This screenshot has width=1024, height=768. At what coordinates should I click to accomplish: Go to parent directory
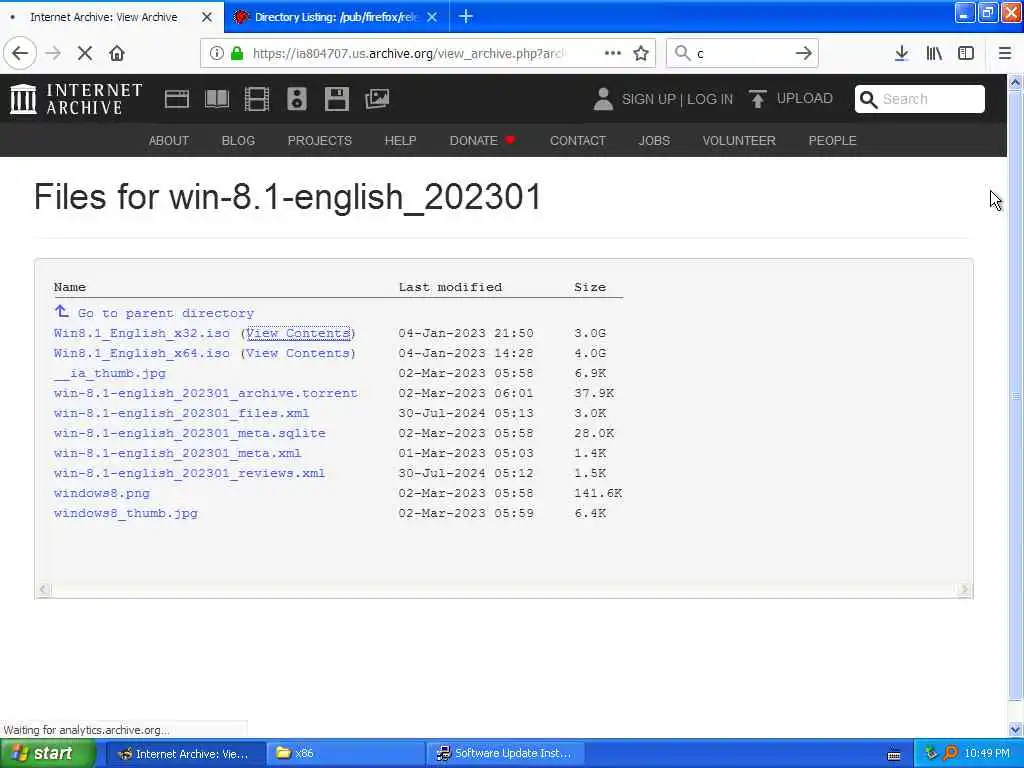coord(165,313)
